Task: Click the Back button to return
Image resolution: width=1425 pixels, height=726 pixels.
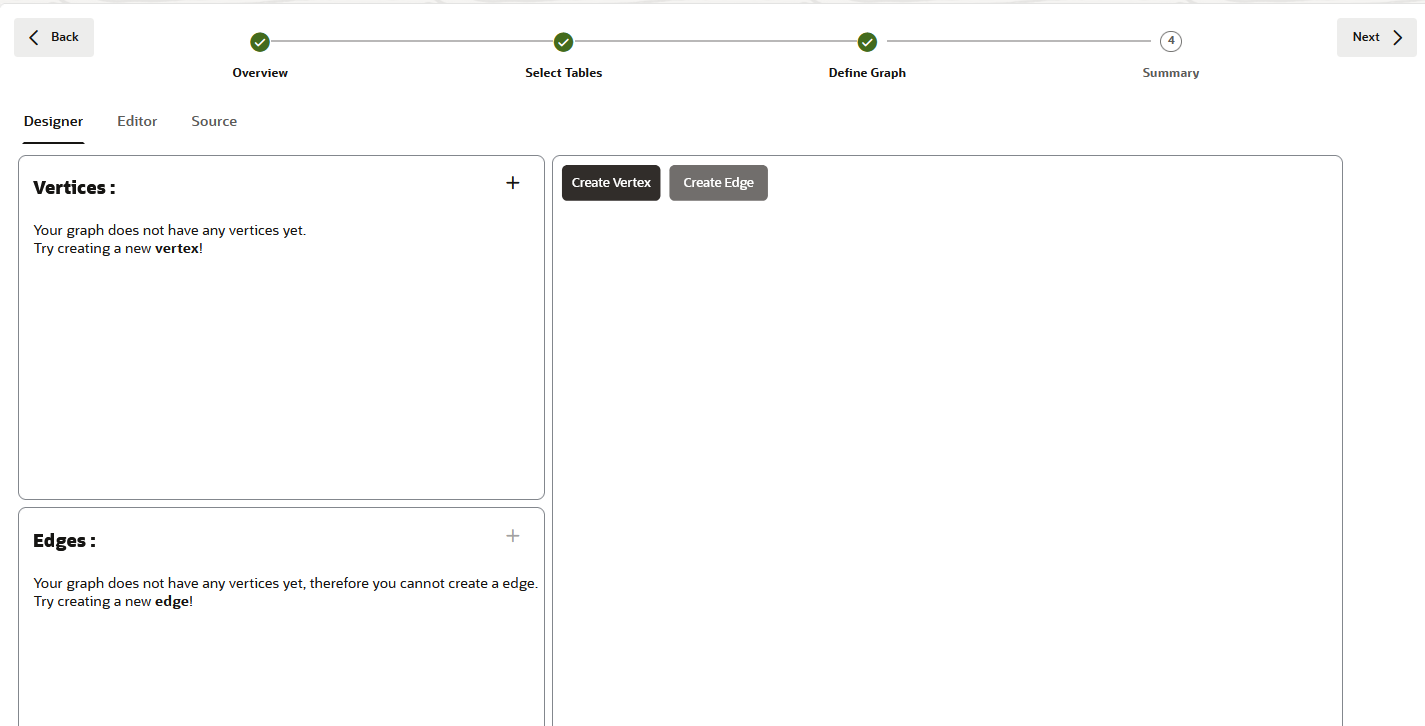Action: pos(53,36)
